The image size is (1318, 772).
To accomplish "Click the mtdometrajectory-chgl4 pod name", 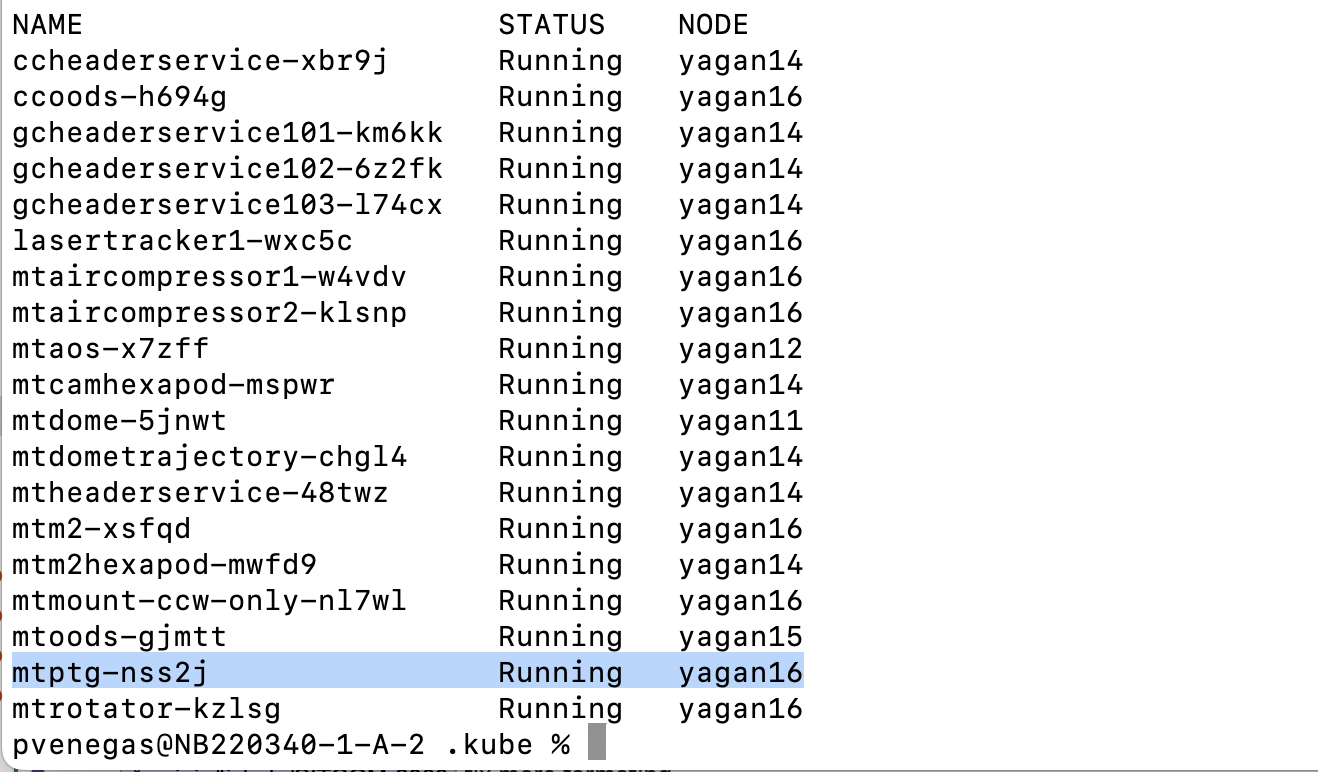I will [x=209, y=456].
